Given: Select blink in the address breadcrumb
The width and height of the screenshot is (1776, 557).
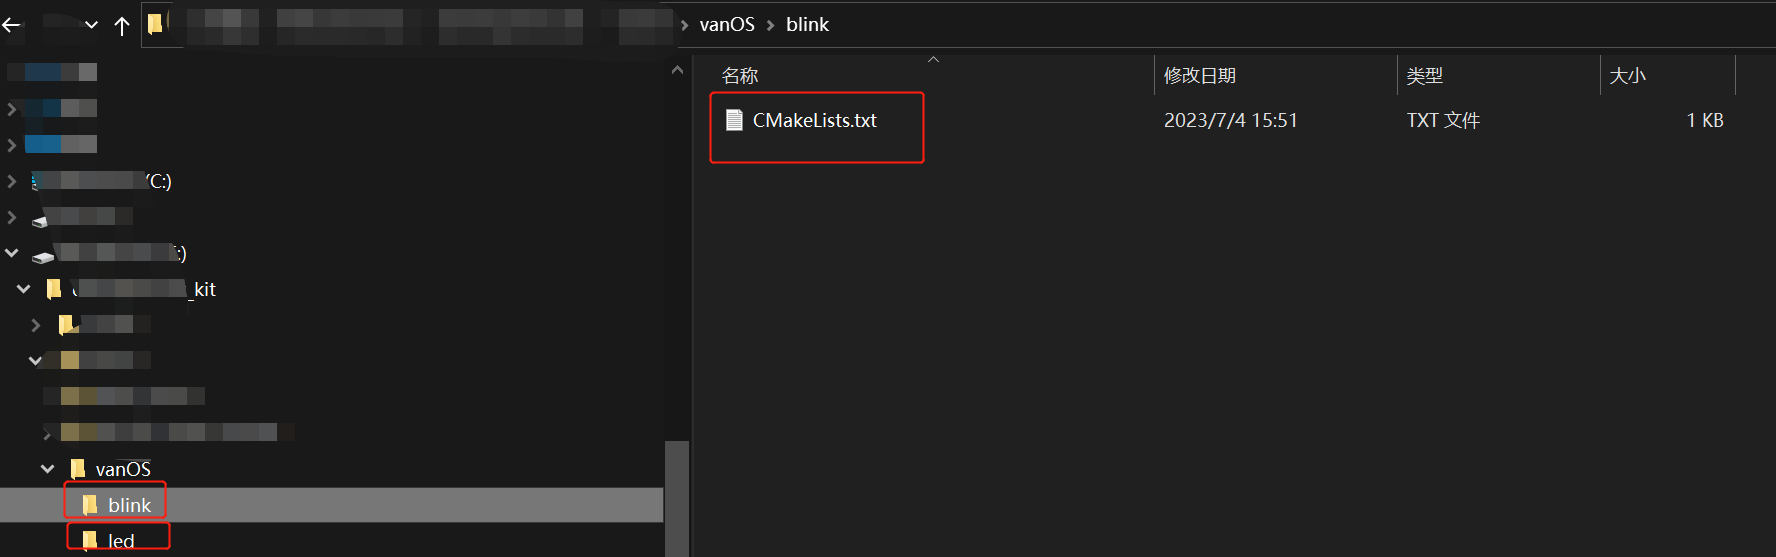Looking at the screenshot, I should point(807,24).
